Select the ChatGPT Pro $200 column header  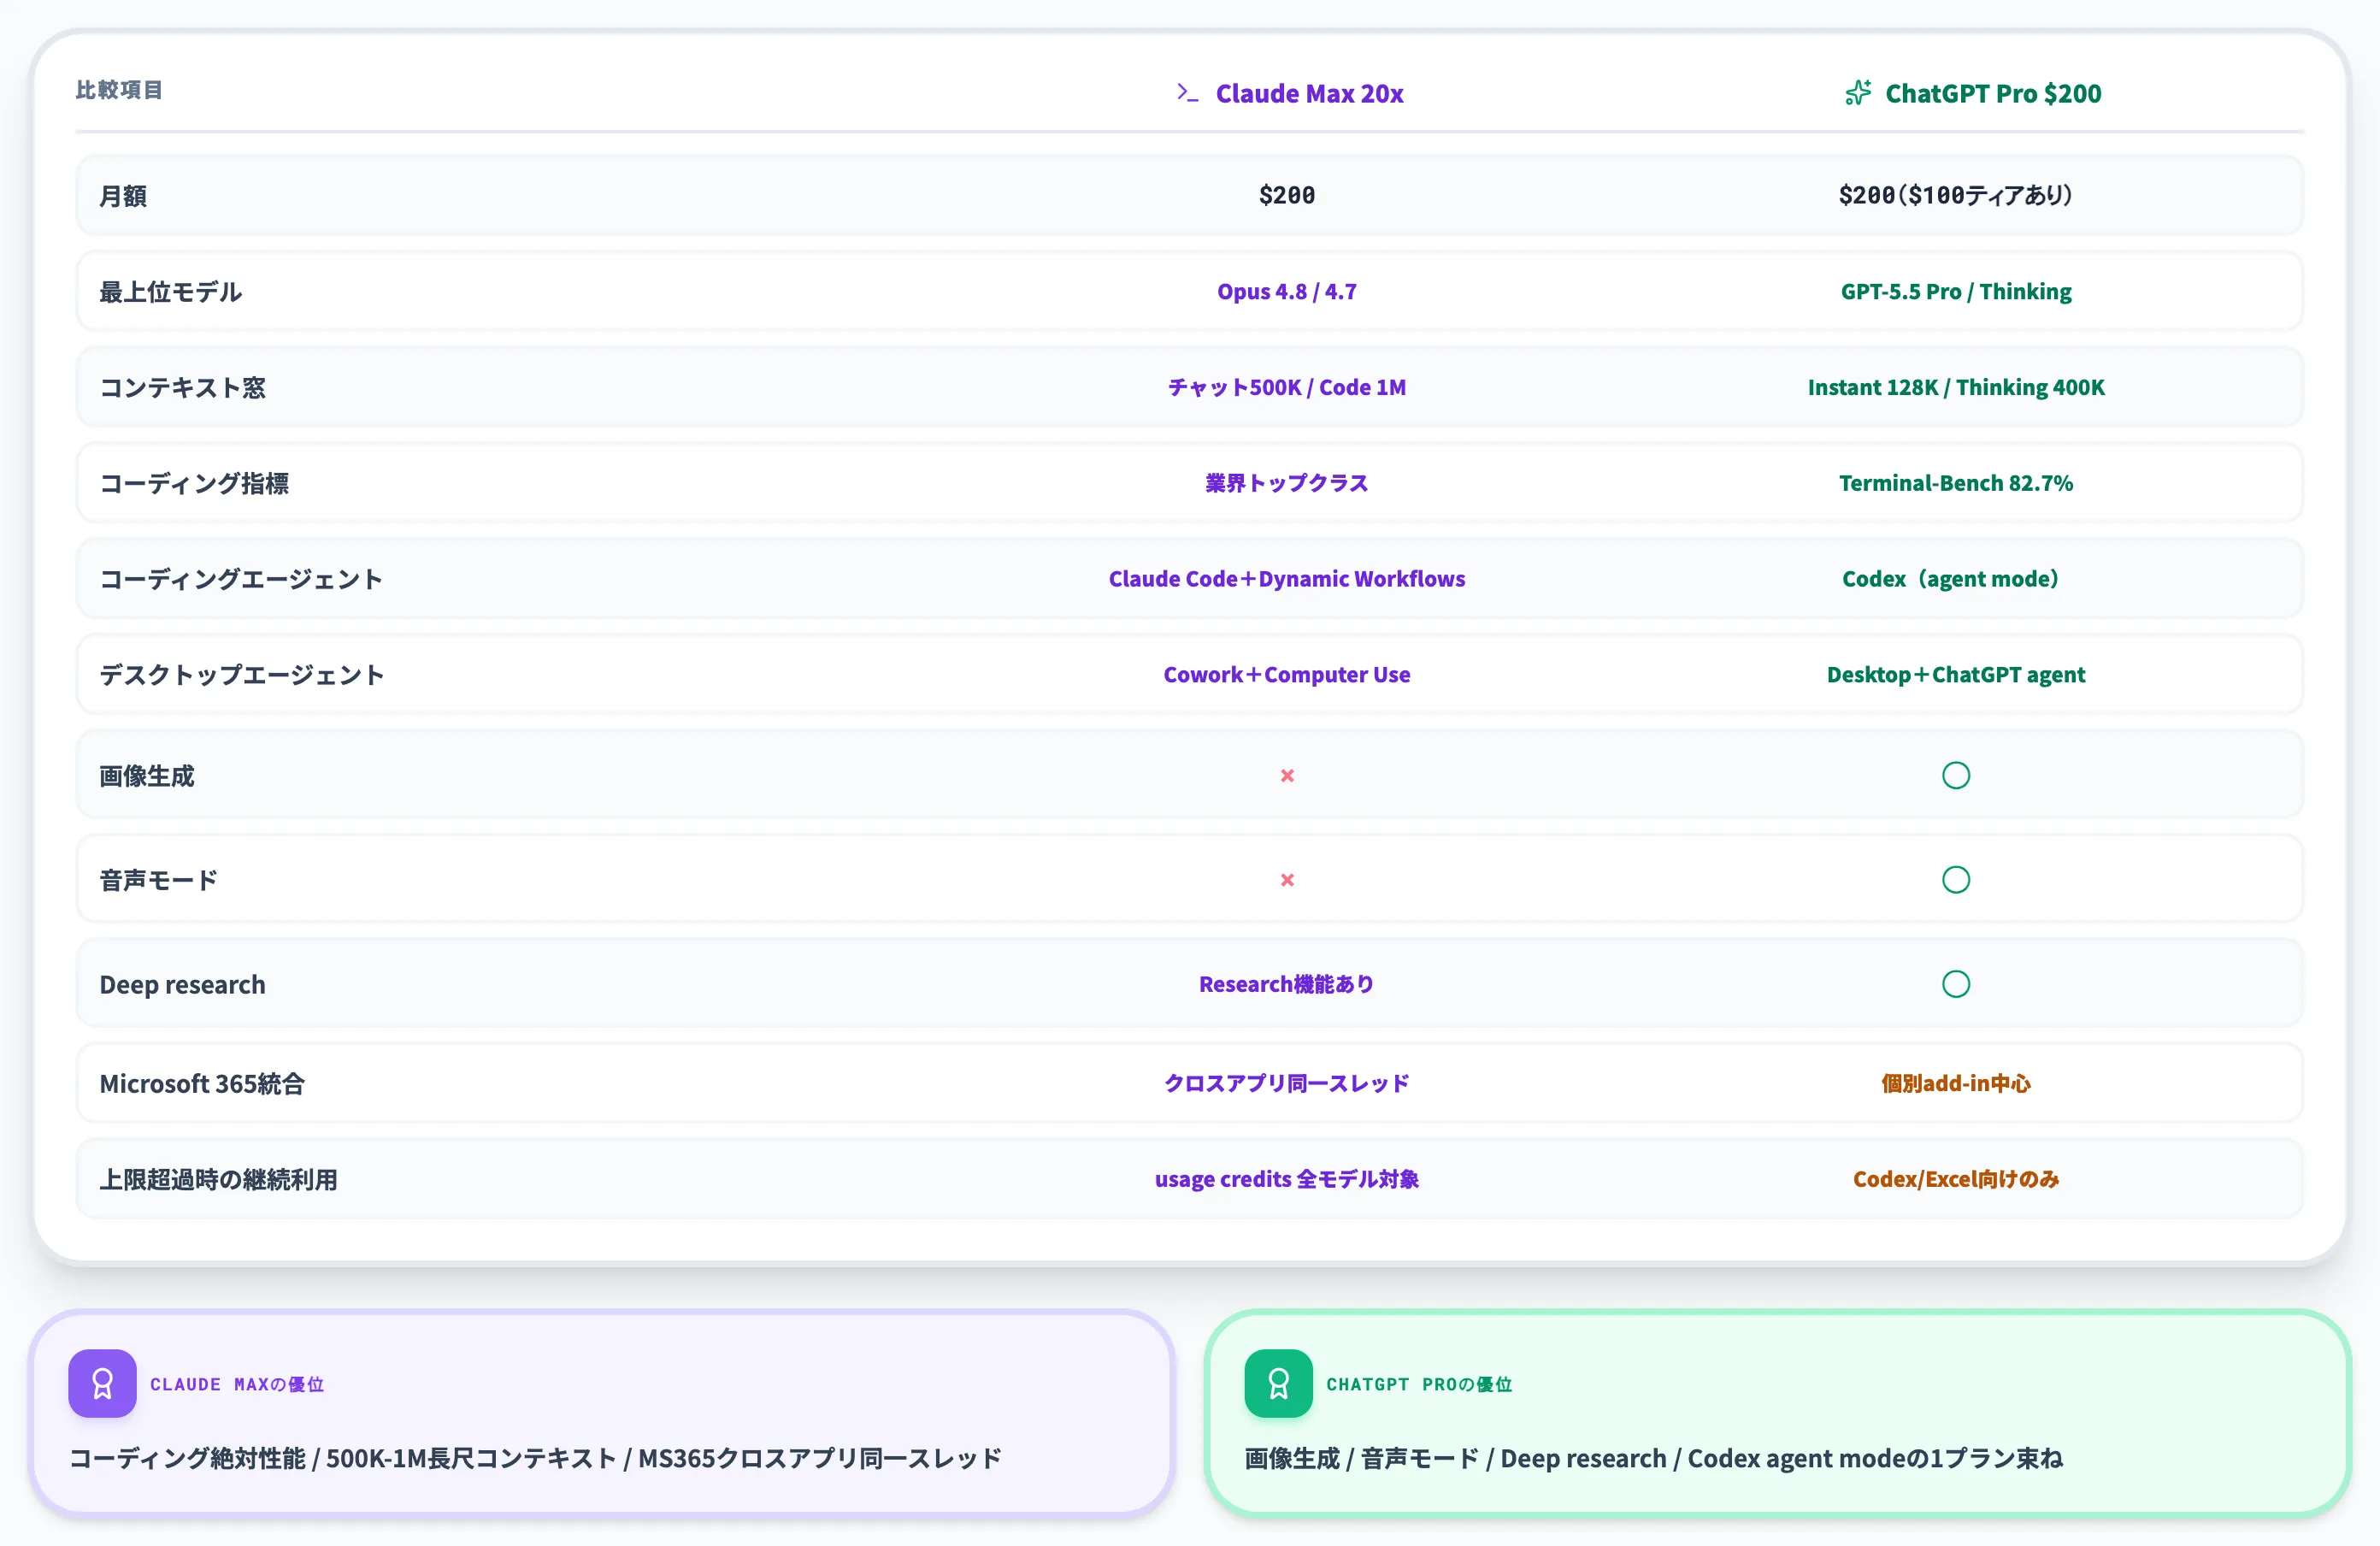1973,93
